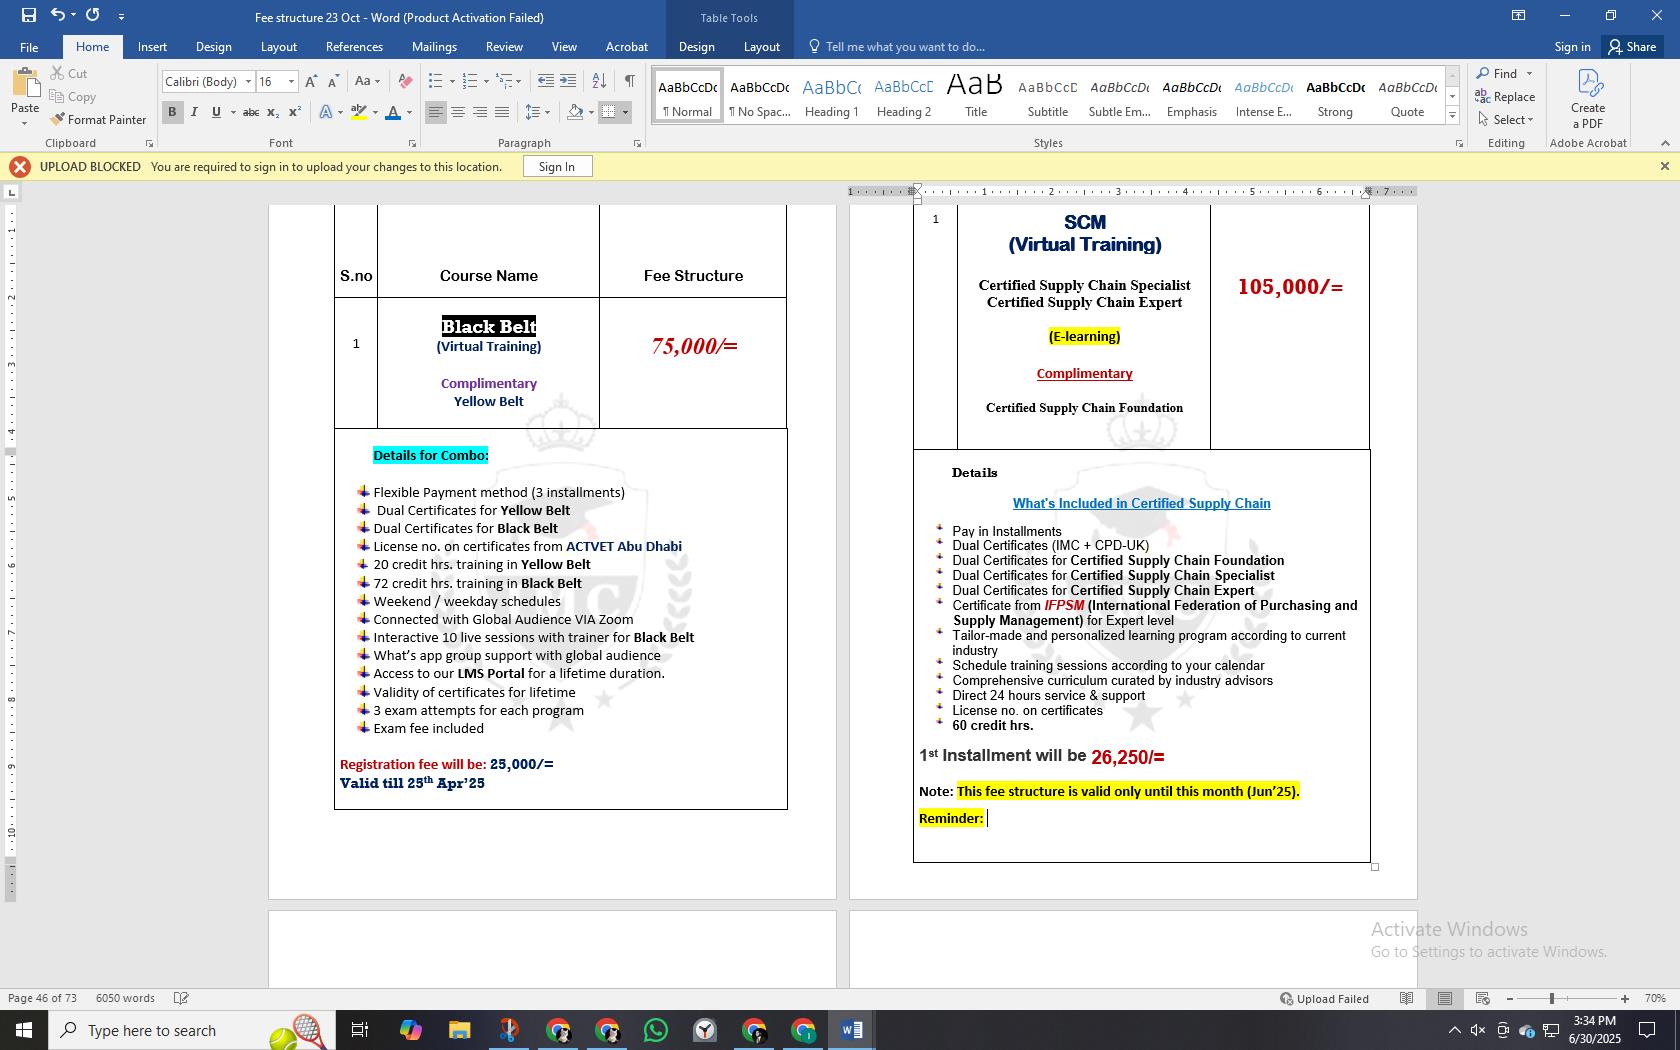The width and height of the screenshot is (1680, 1050).
Task: Open the Review tab
Action: point(504,47)
